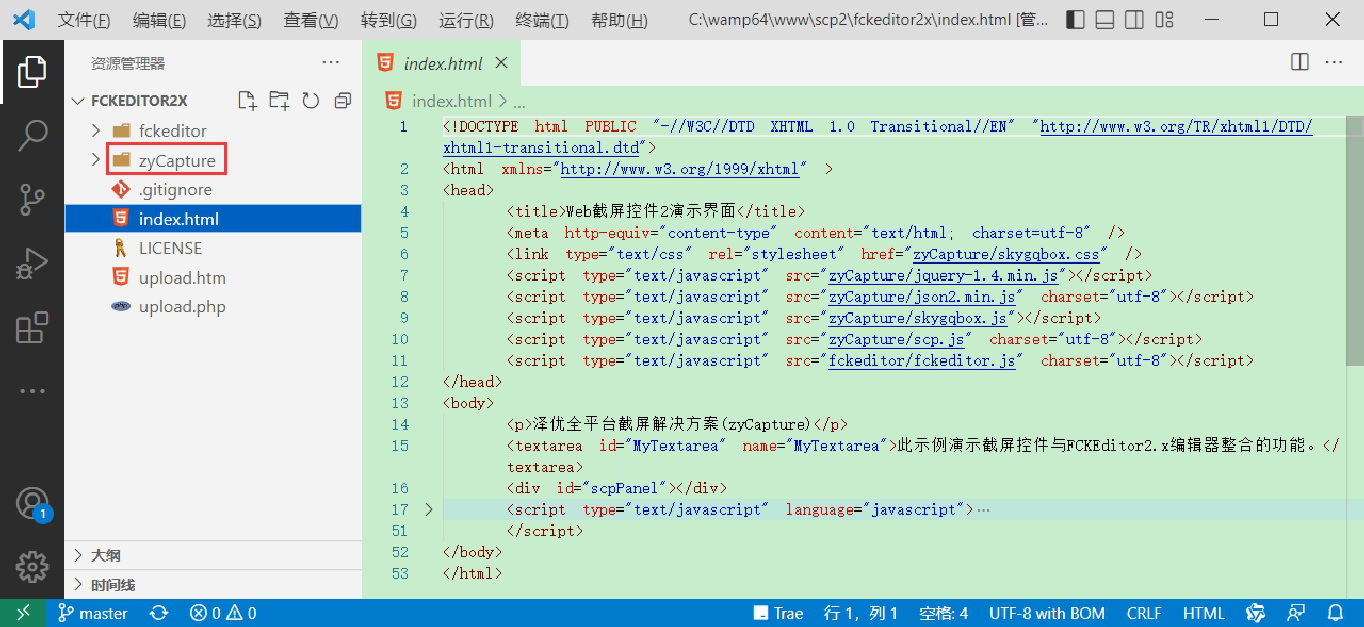
Task: Click the master branch in status bar
Action: click(93, 613)
